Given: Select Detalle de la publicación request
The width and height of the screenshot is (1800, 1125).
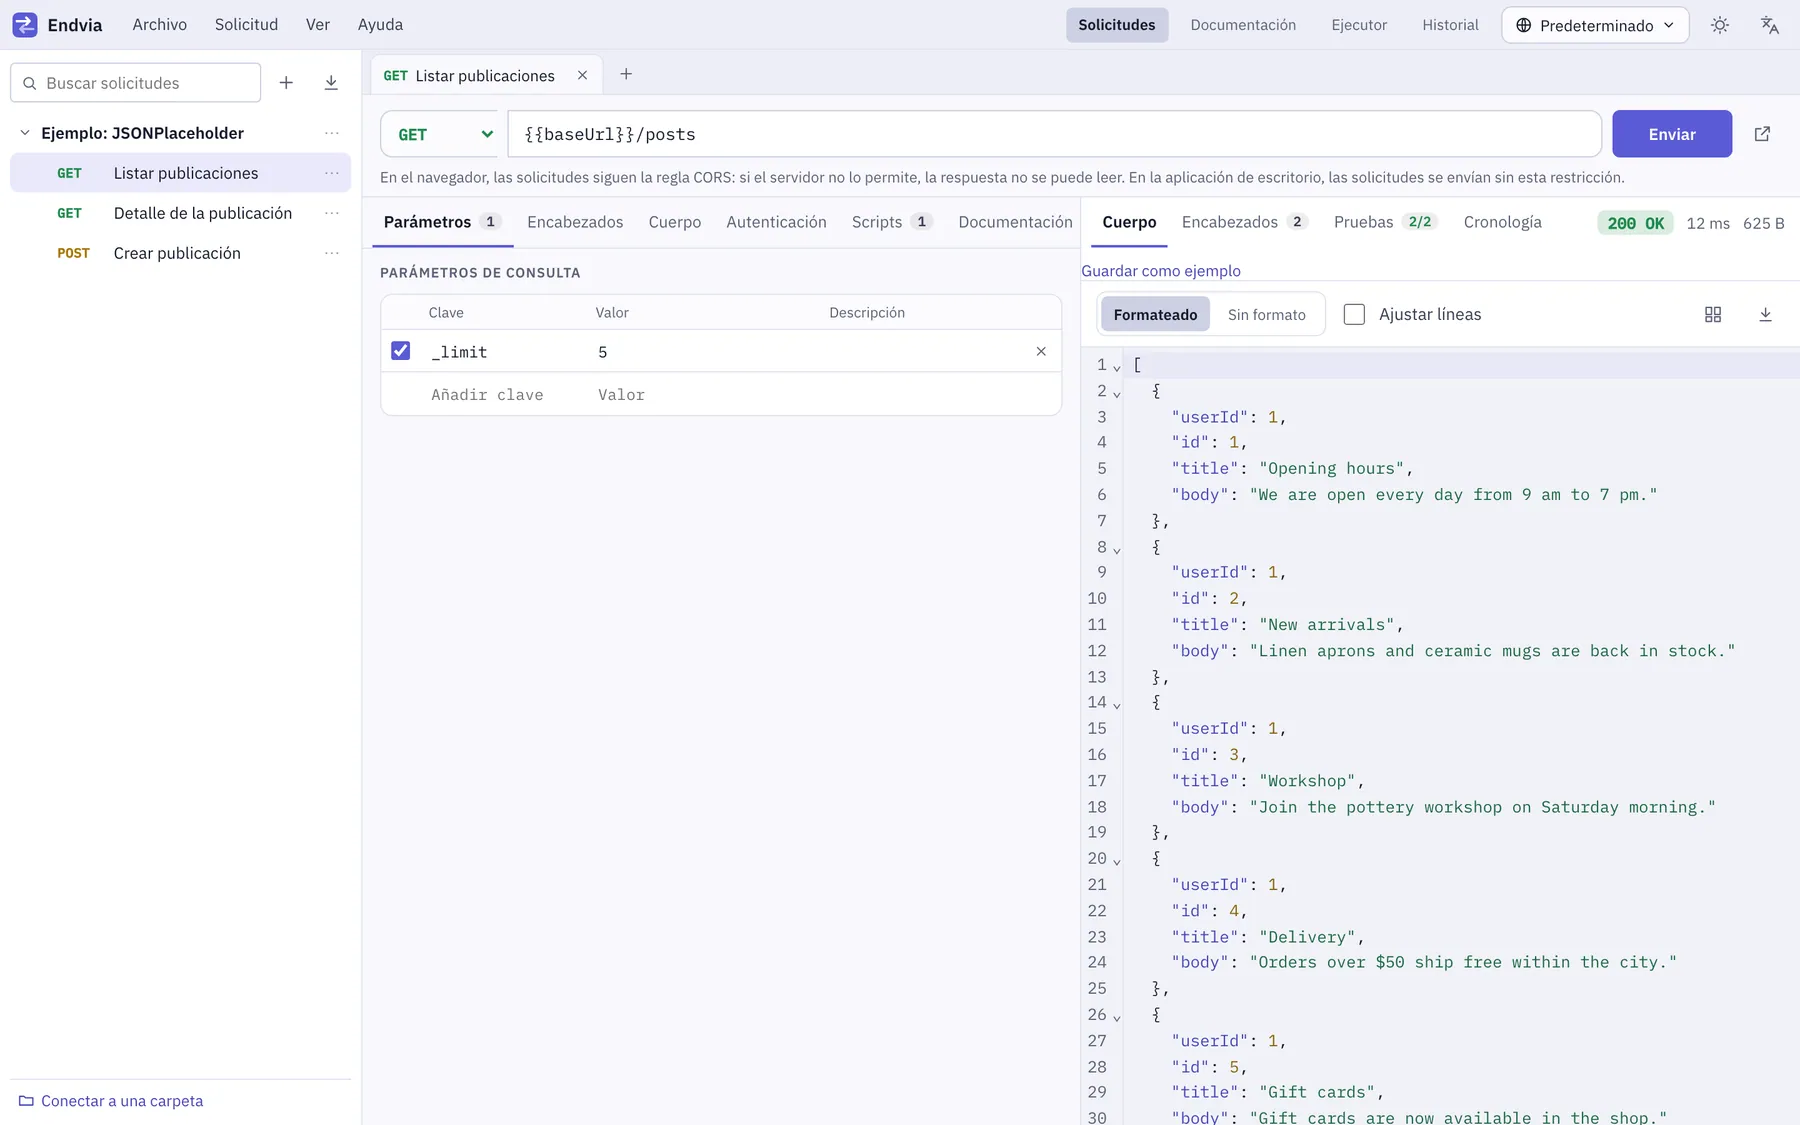Looking at the screenshot, I should click(x=180, y=213).
